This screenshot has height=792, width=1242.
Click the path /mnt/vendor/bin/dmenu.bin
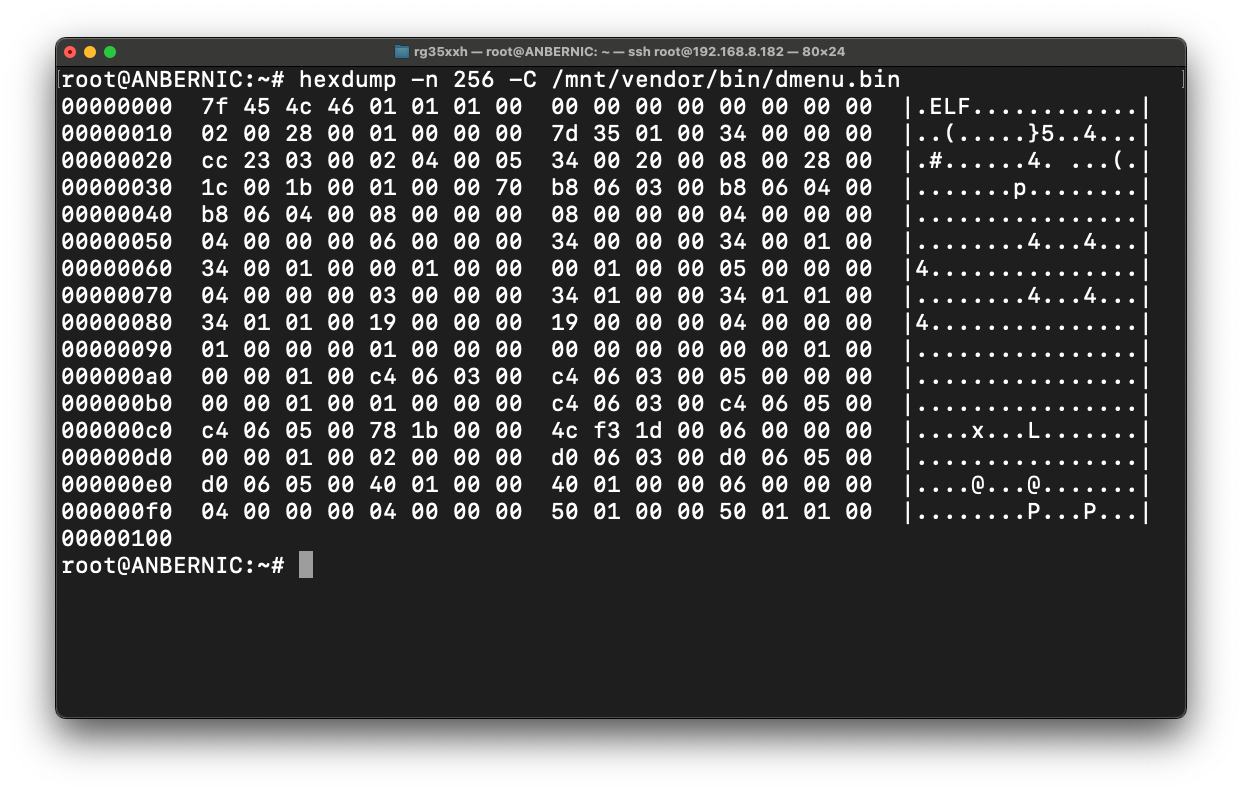pyautogui.click(x=725, y=79)
